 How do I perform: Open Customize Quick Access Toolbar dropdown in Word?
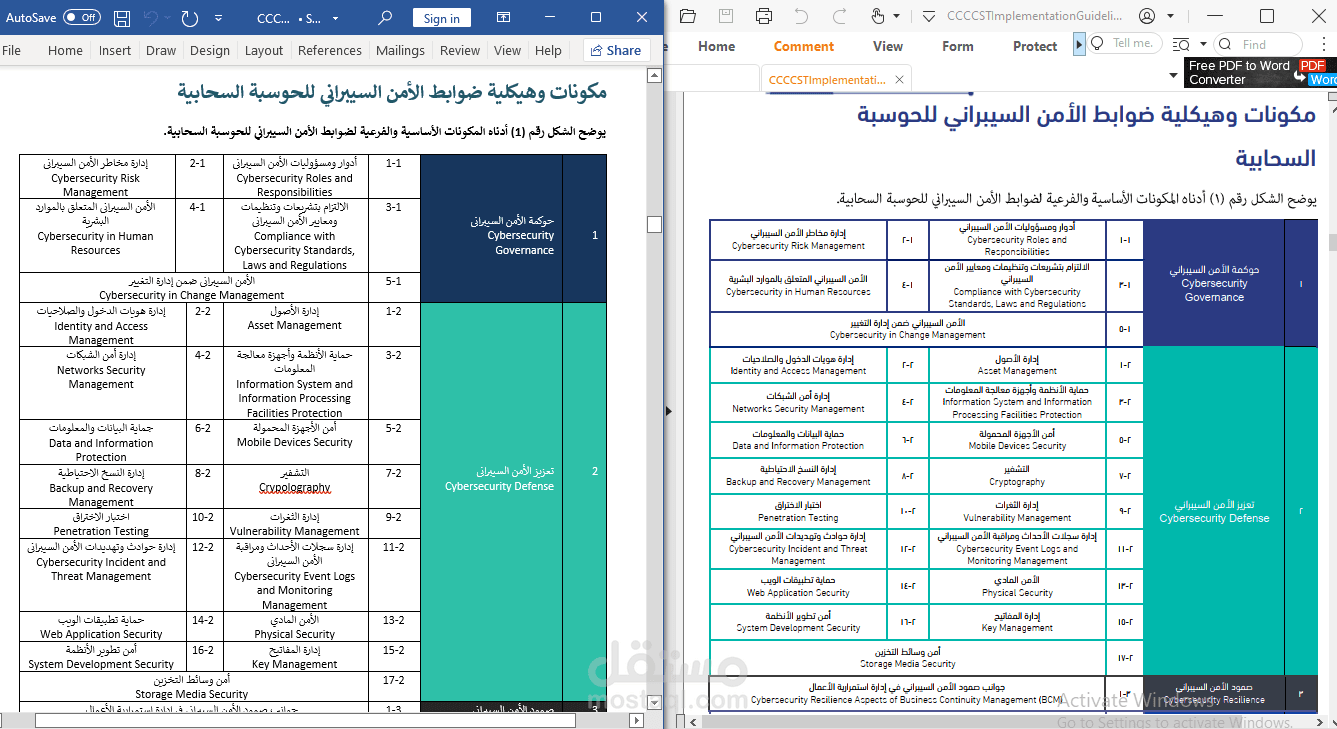[x=220, y=18]
